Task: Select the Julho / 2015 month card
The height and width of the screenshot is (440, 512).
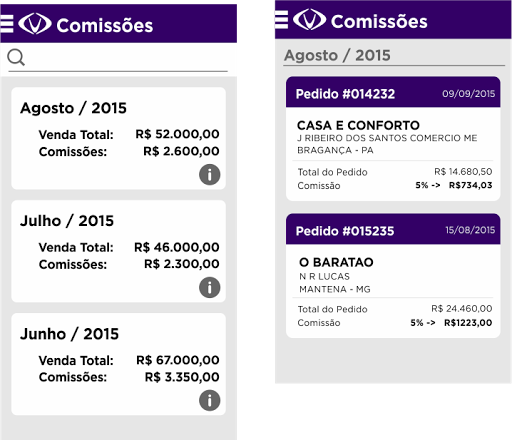Action: point(118,251)
